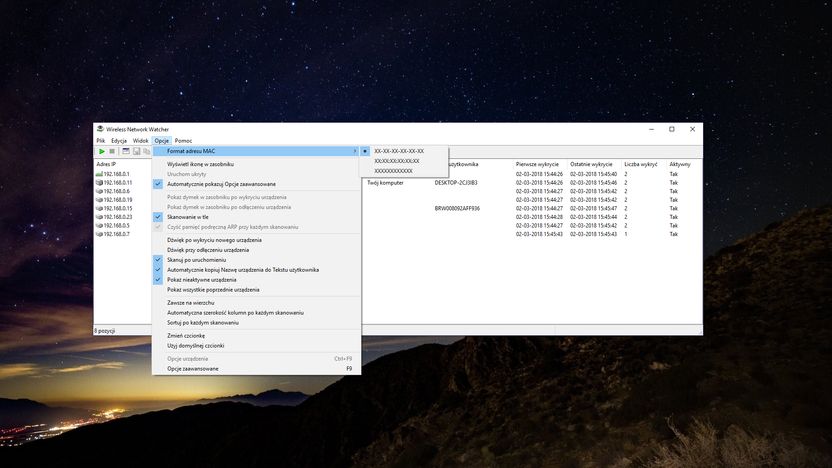Click the save floppy disk toolbar icon

point(136,151)
